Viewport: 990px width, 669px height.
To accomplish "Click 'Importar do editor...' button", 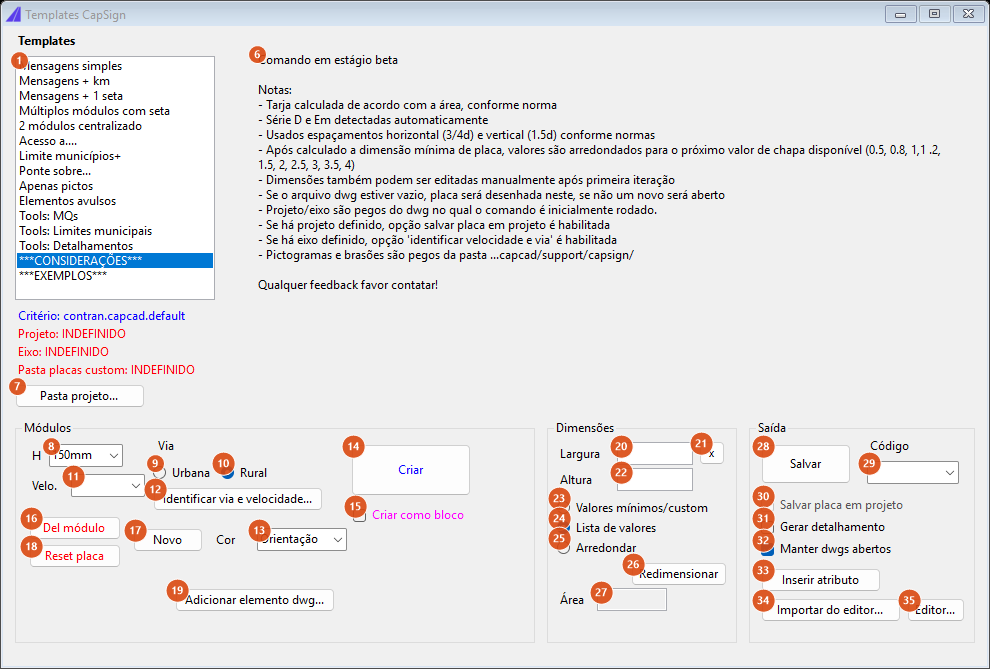I will pyautogui.click(x=830, y=610).
